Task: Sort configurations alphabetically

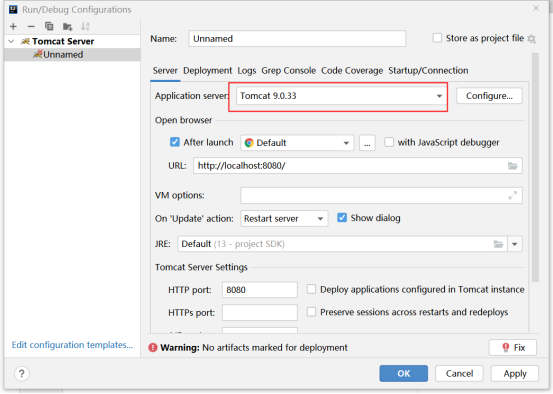Action: 85,26
